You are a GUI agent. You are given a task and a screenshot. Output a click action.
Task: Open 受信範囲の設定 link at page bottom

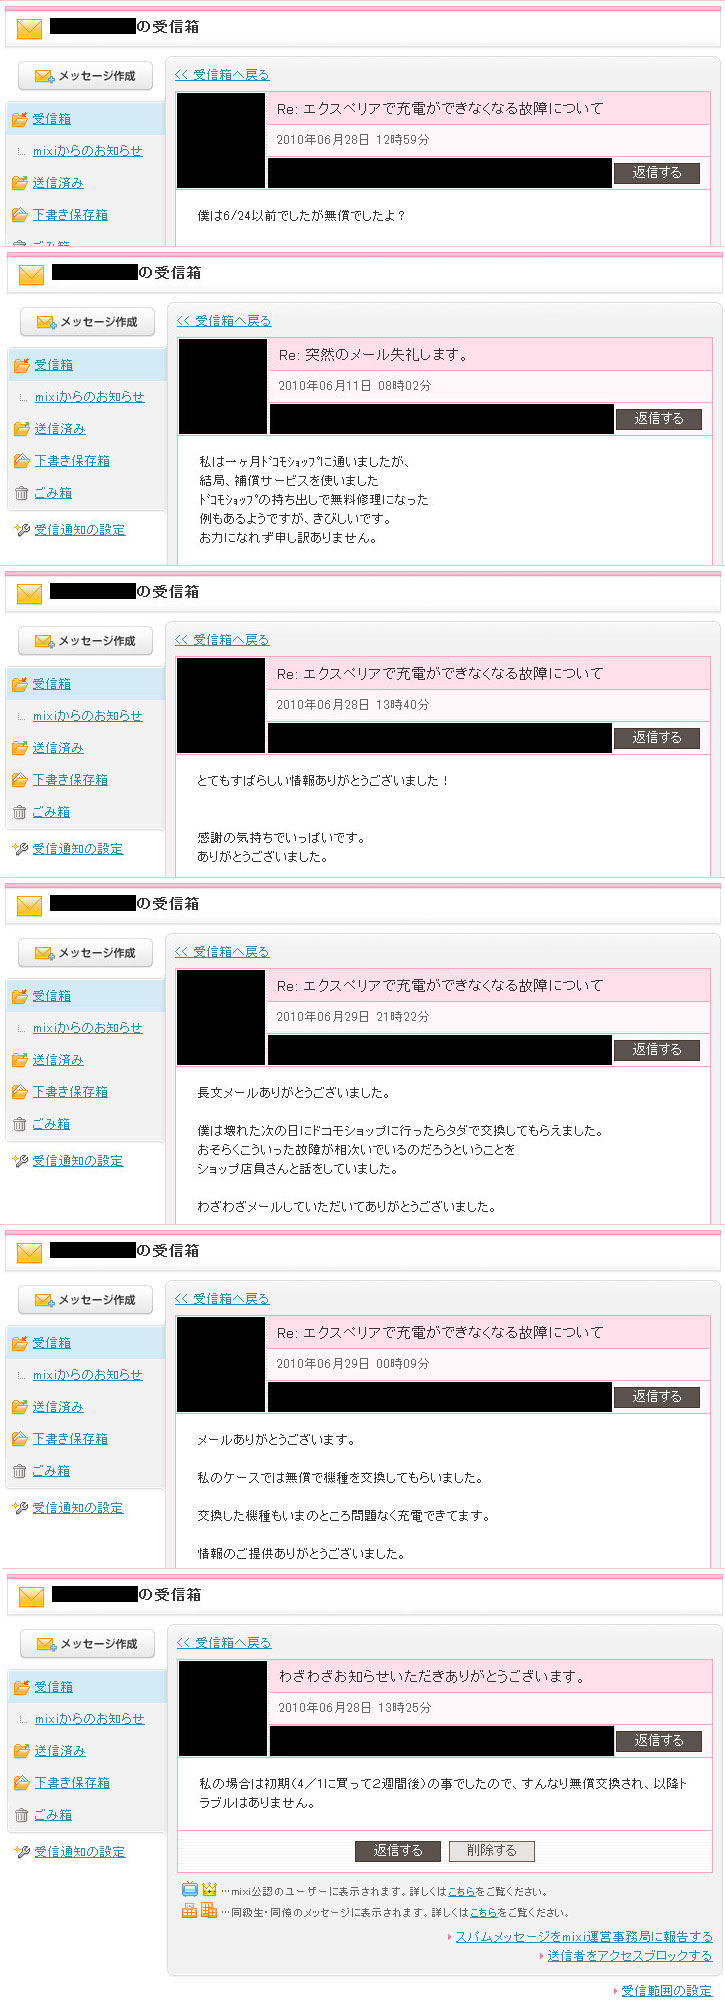tap(666, 1991)
